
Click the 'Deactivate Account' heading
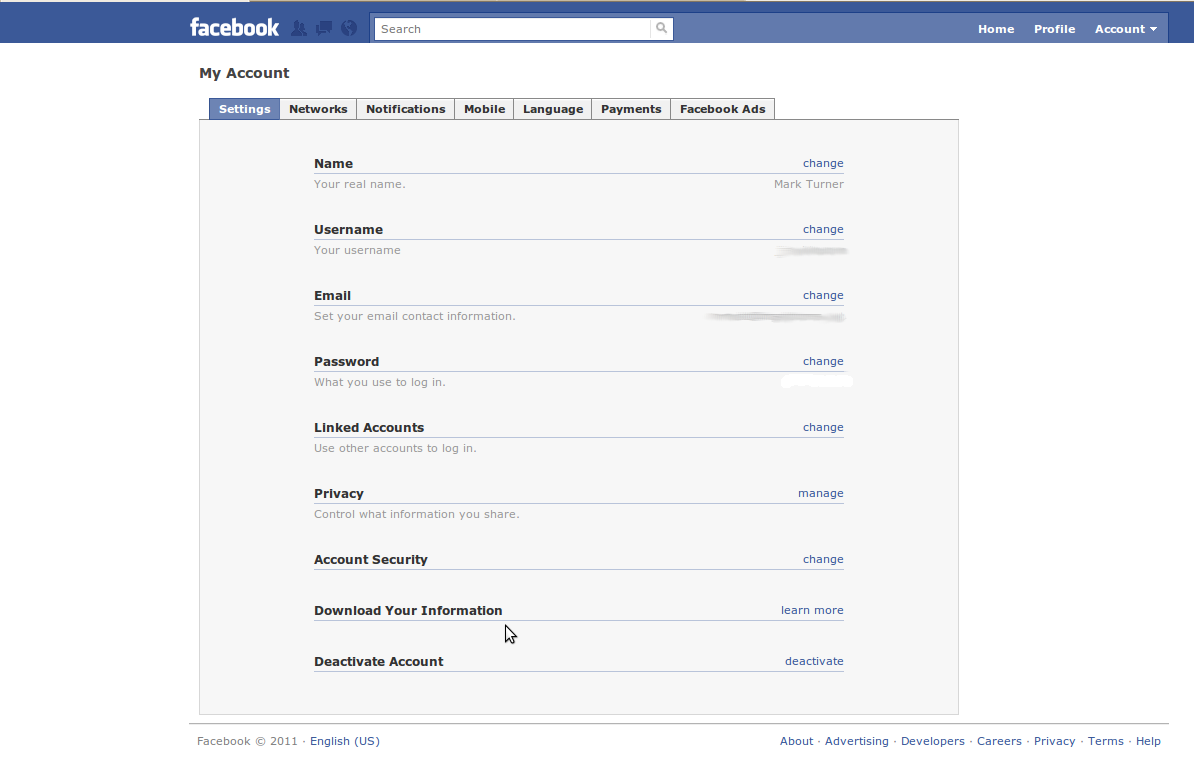(378, 662)
